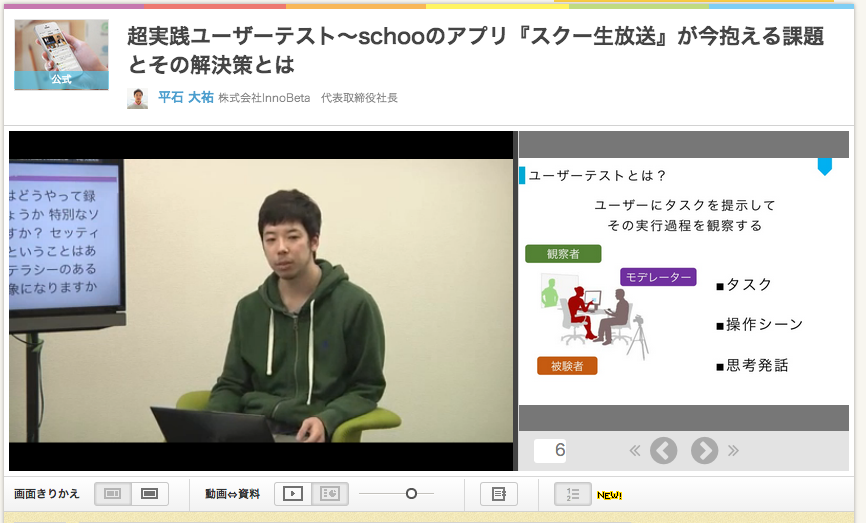Click the 代表取締役社長 title text
Screen dimensions: 866x523
point(359,98)
